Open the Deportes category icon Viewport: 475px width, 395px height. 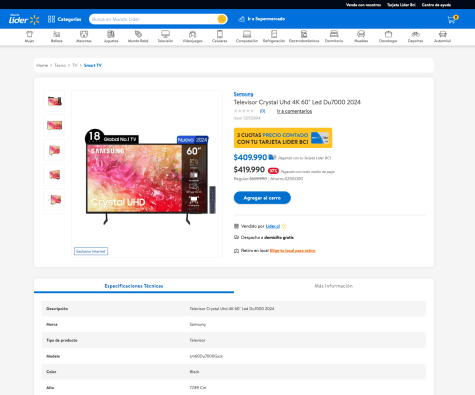(415, 37)
